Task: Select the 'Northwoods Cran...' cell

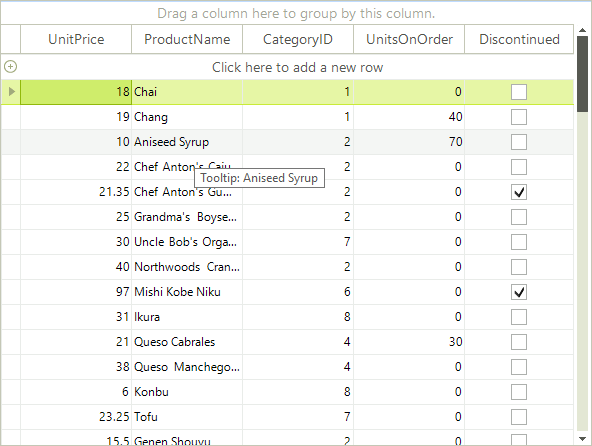Action: pos(187,267)
